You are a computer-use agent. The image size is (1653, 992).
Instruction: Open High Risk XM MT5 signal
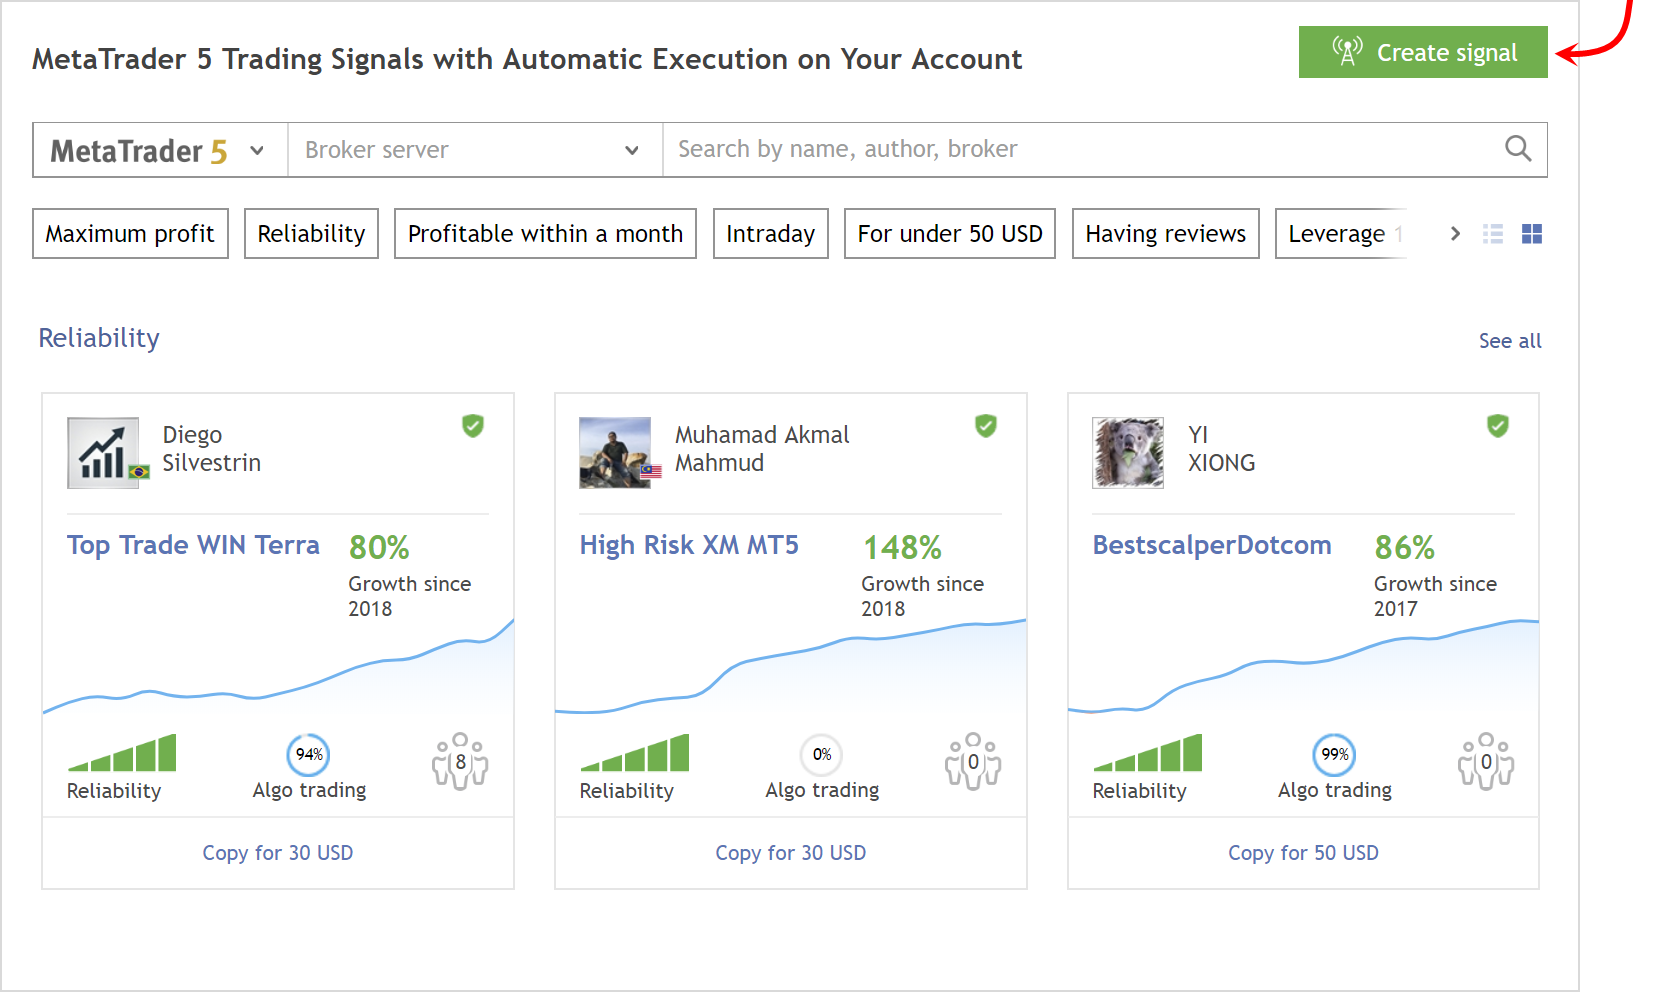tap(689, 545)
